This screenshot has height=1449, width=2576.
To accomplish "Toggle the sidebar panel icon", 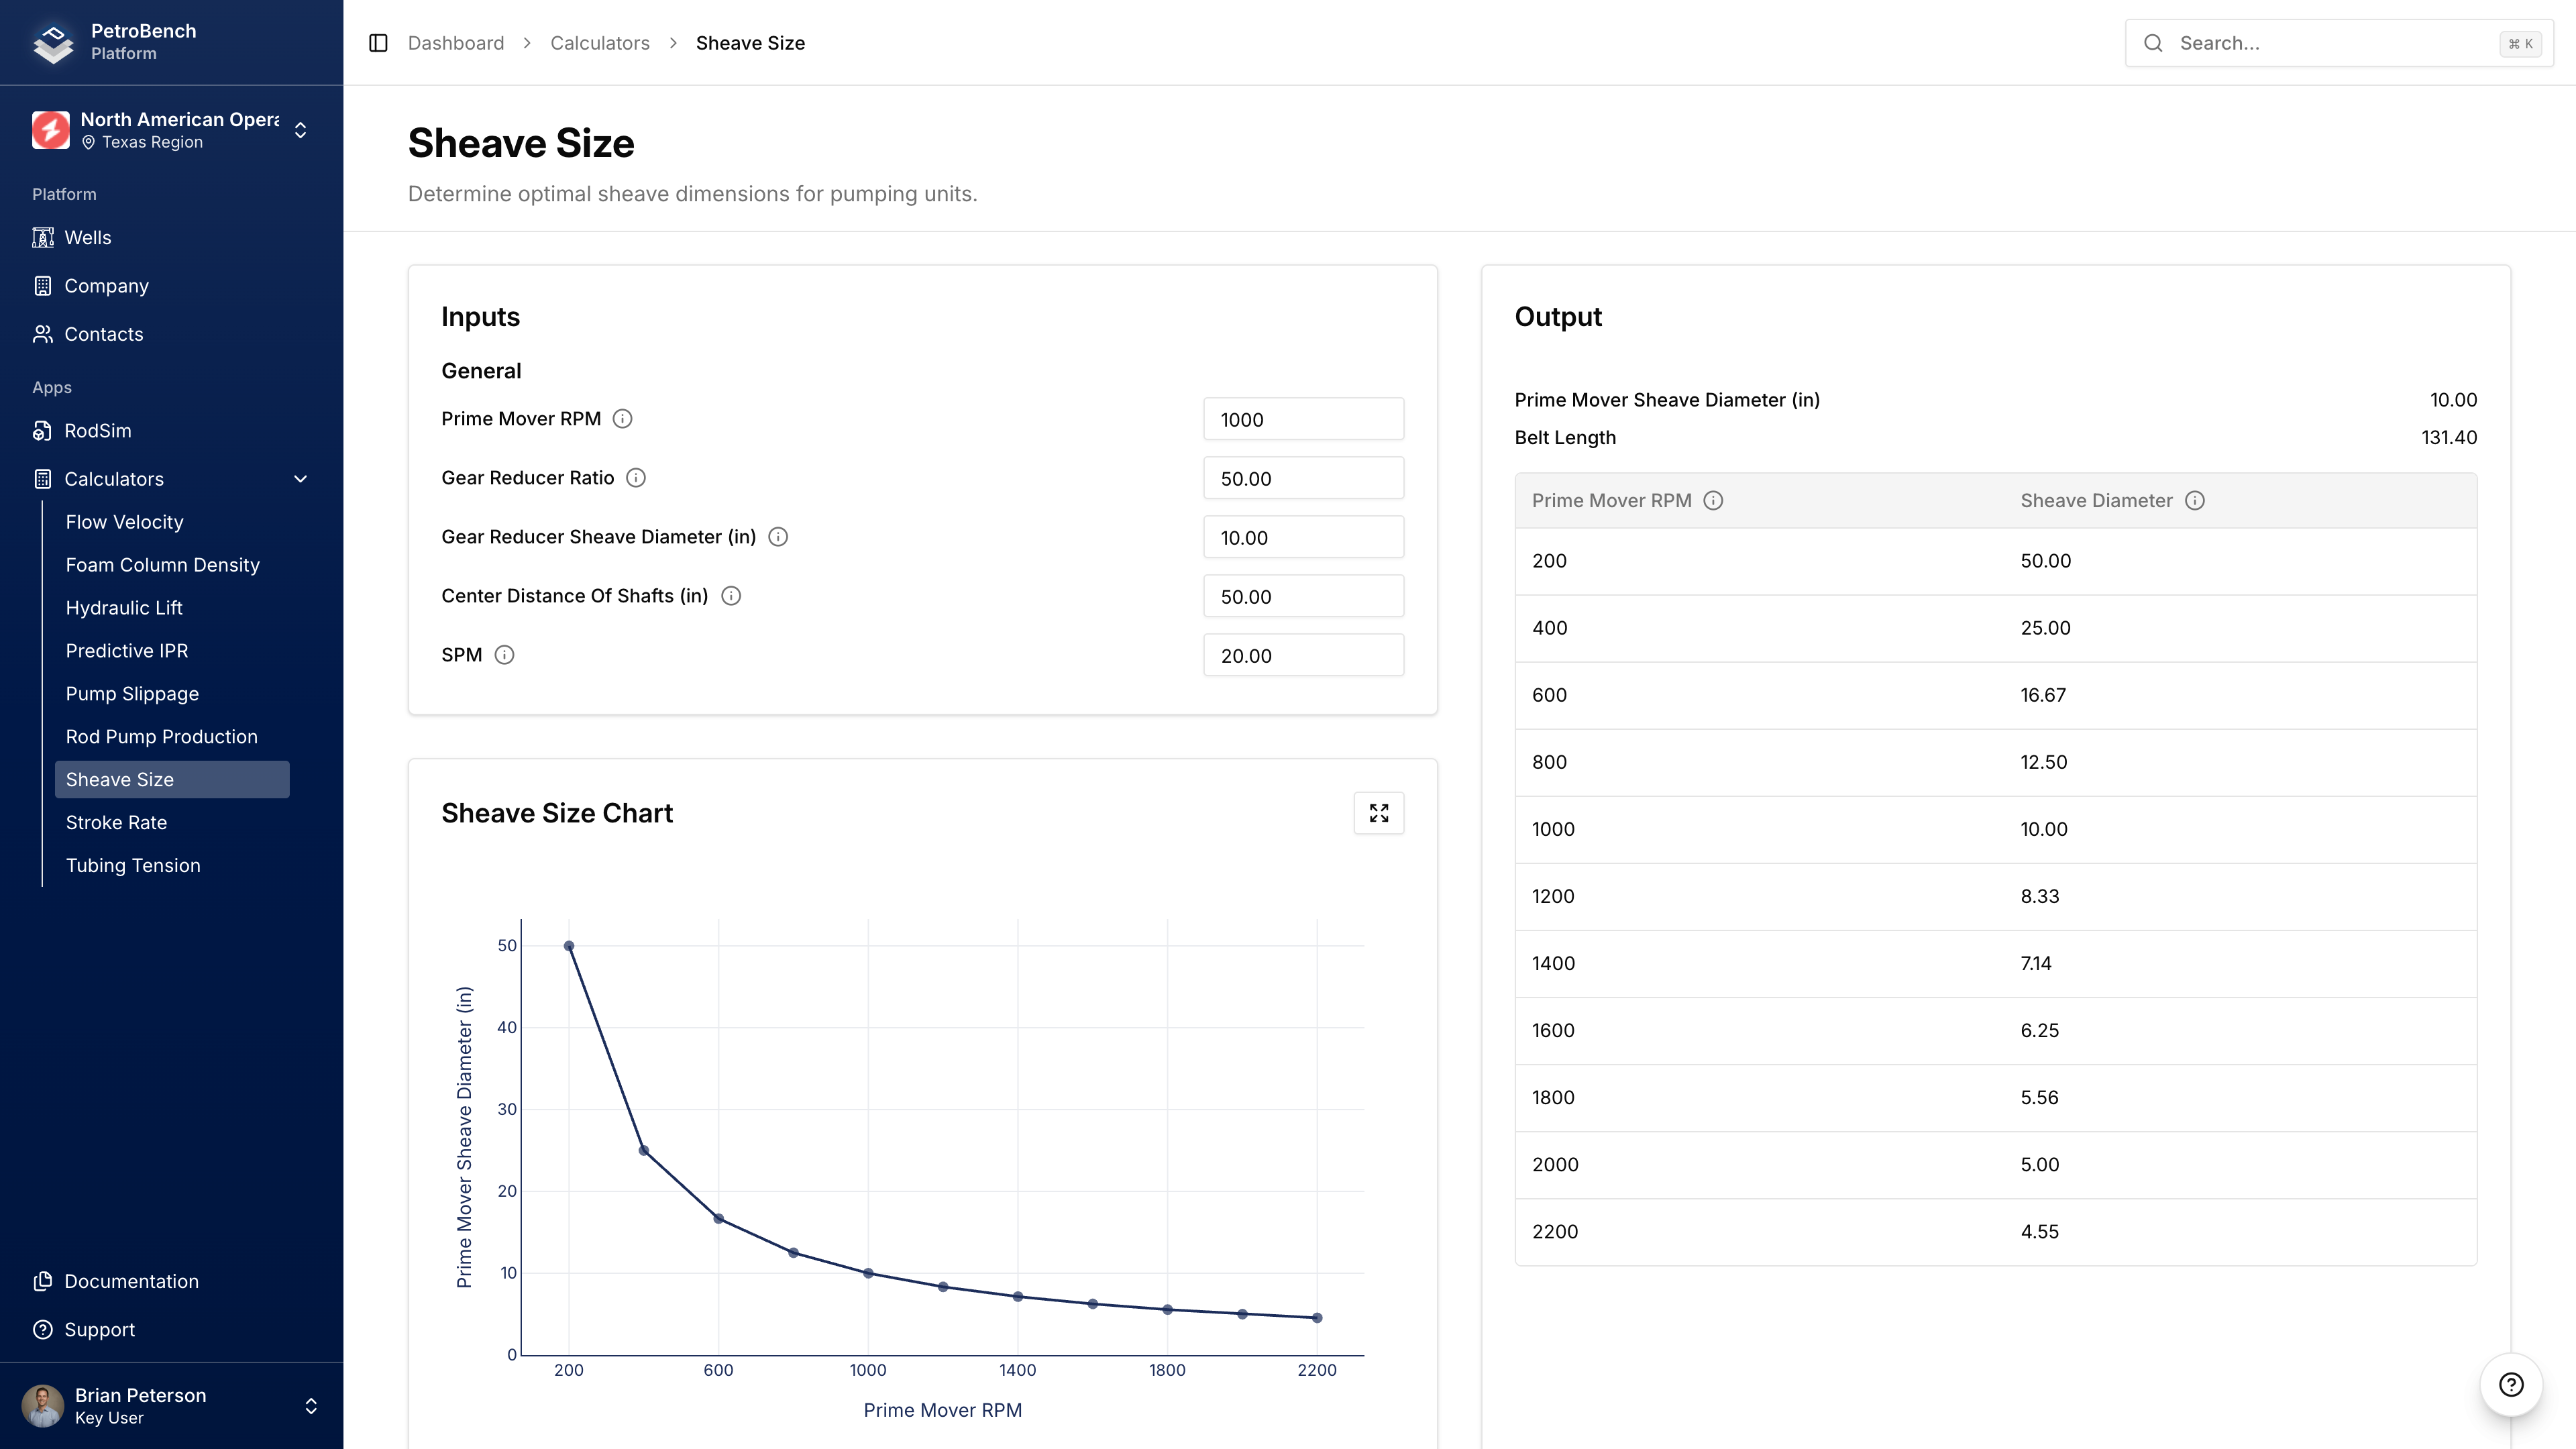I will tap(378, 43).
